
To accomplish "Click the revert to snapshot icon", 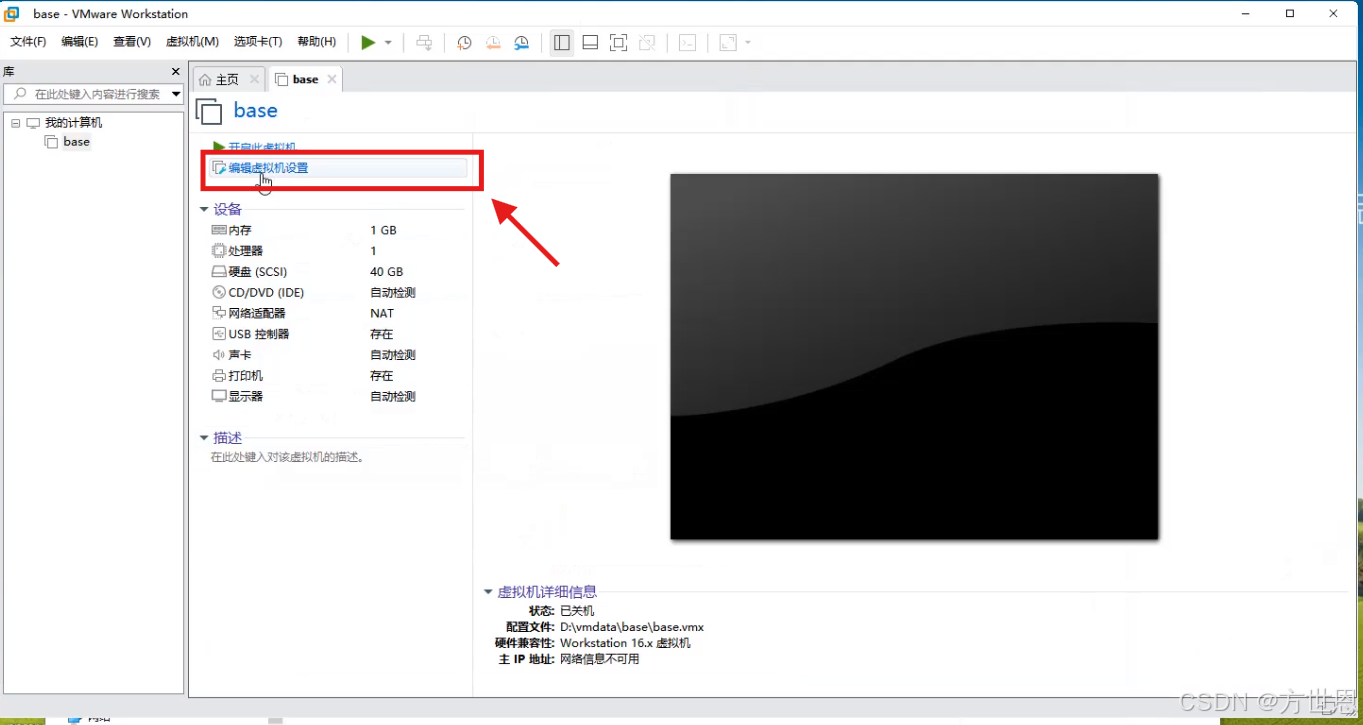I will (493, 42).
